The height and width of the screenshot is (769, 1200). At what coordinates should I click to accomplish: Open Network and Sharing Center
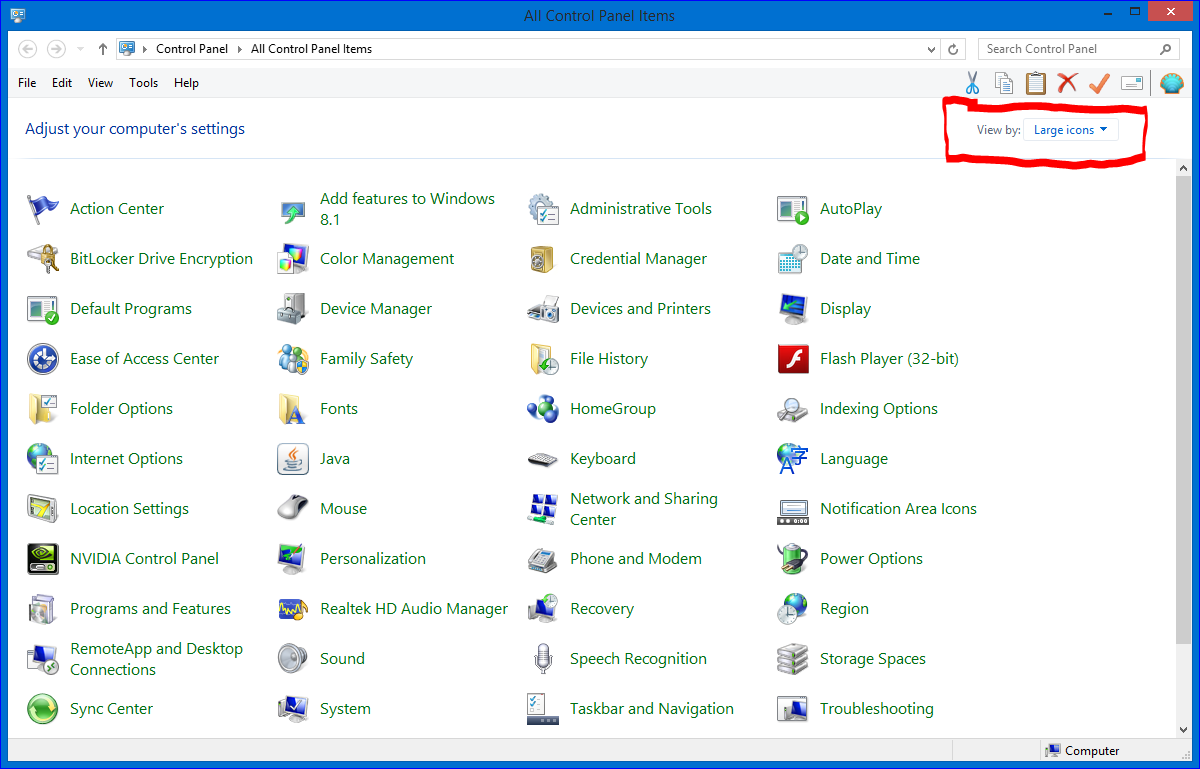tap(643, 509)
